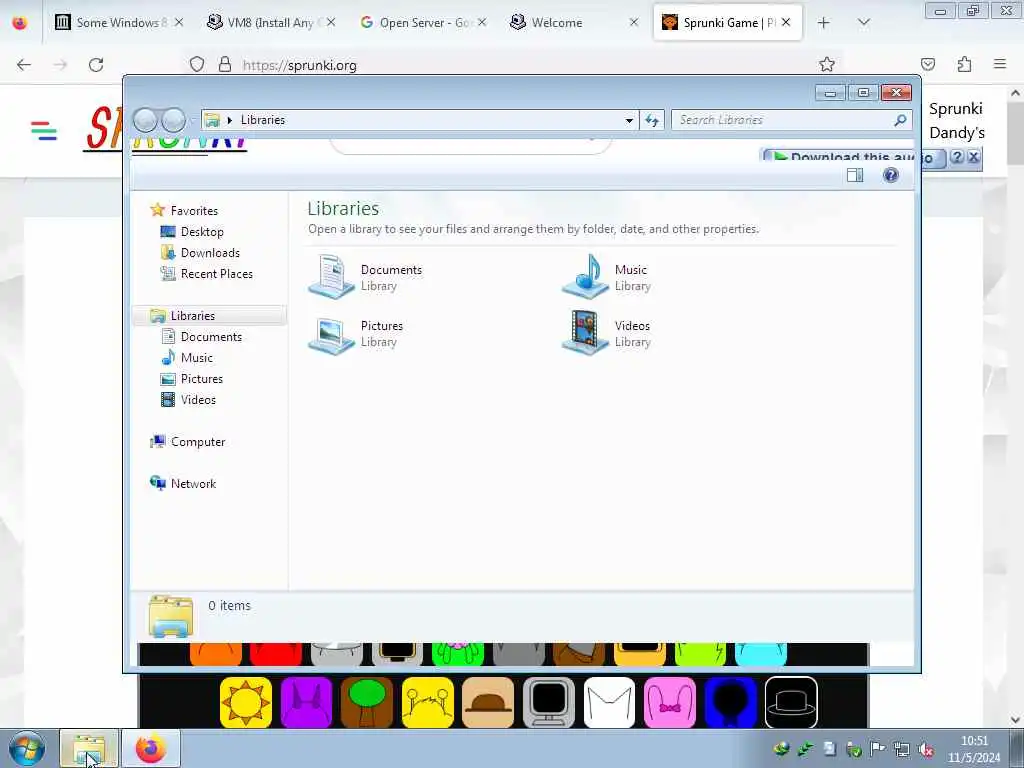
Task: Click the browser page vertical scrollbar
Action: click(1016, 405)
